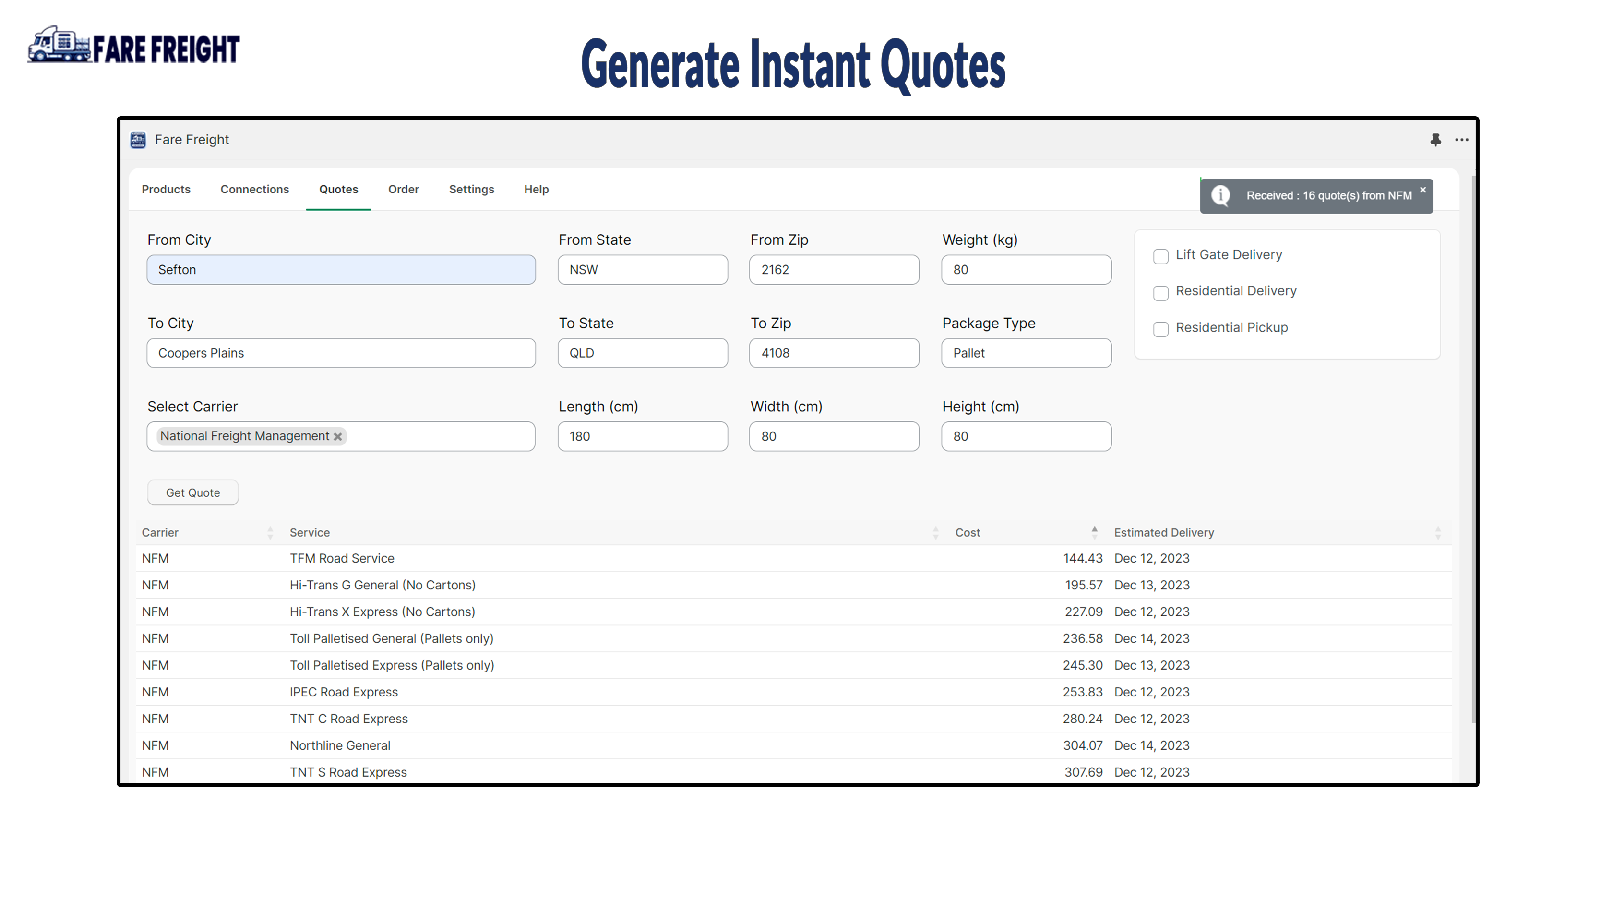Go to the Order tab
The image size is (1600, 900).
(404, 189)
